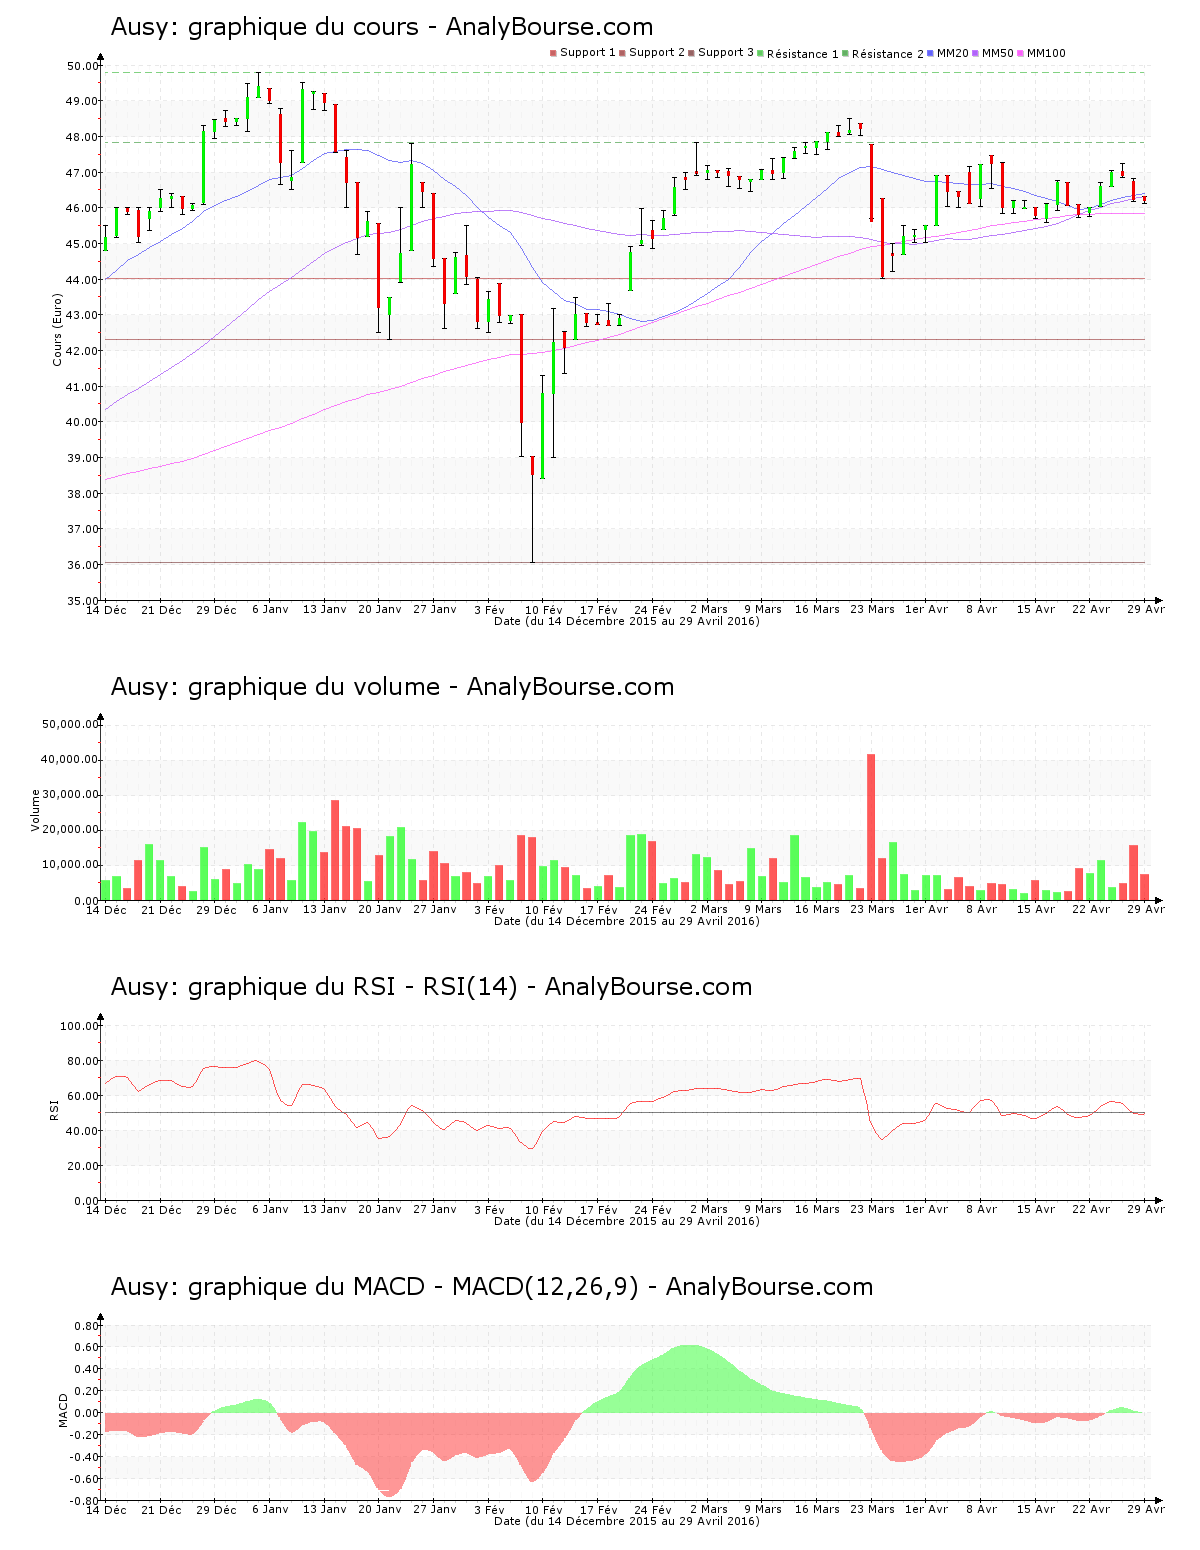Click '10 Fév' date under the price chart
Viewport: 1200px width, 1550px height.
(x=544, y=610)
